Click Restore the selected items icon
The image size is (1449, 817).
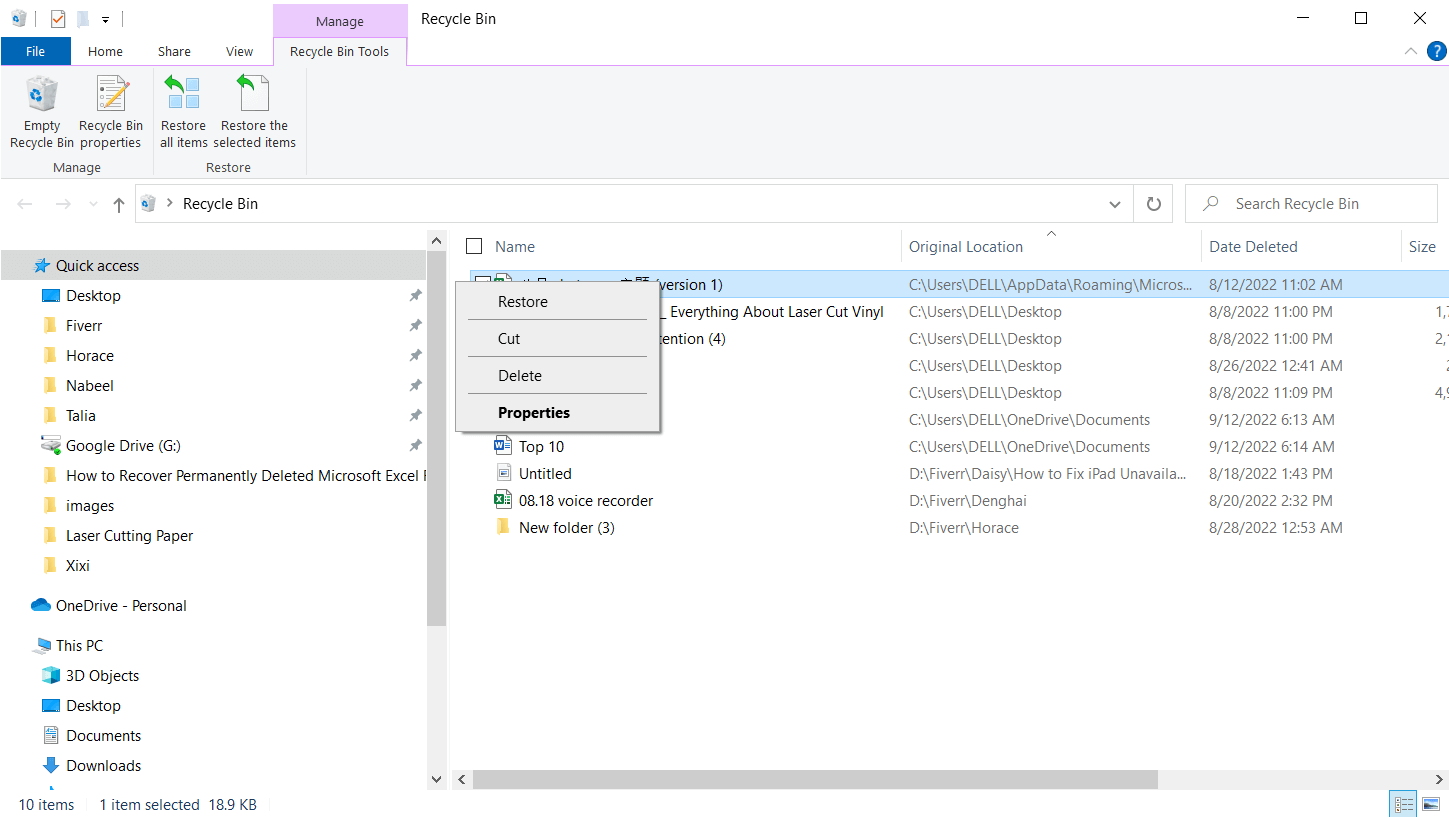click(x=254, y=113)
